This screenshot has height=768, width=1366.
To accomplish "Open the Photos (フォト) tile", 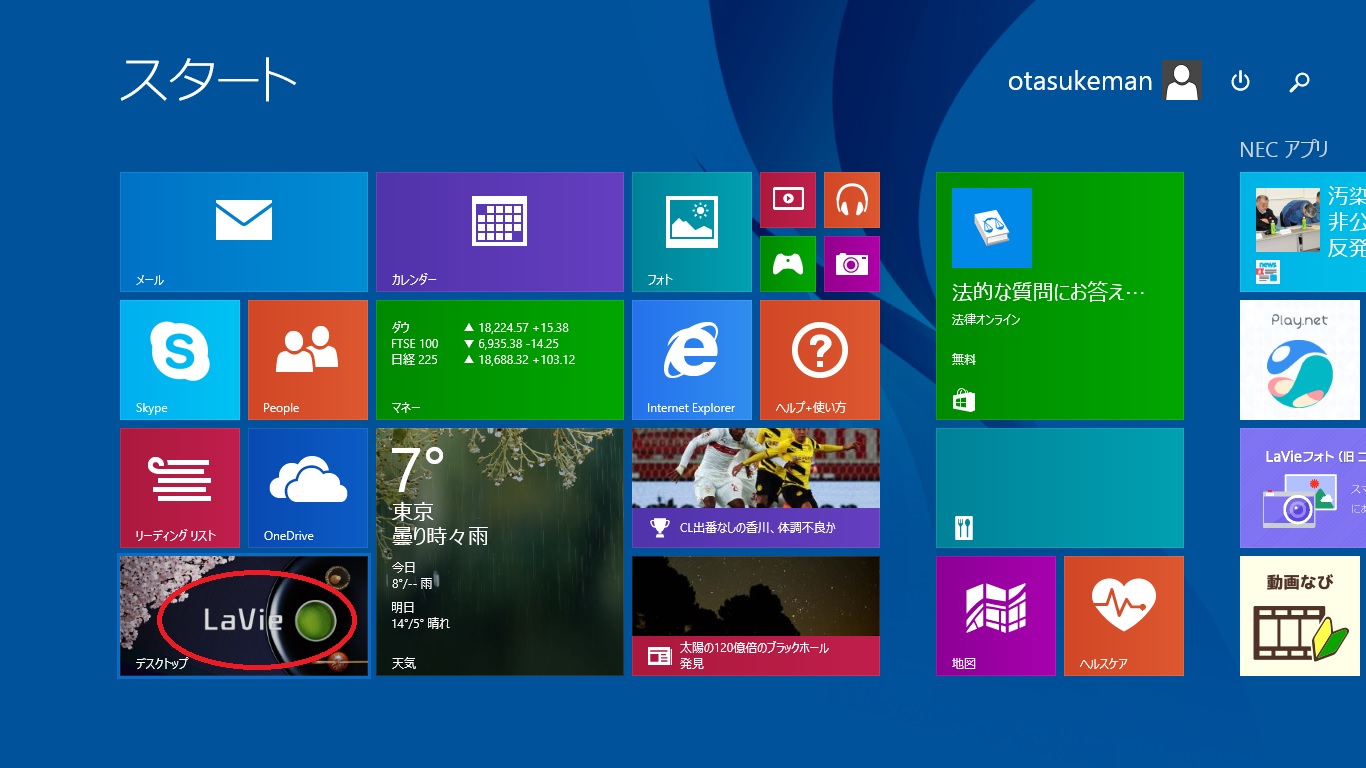I will pyautogui.click(x=692, y=232).
